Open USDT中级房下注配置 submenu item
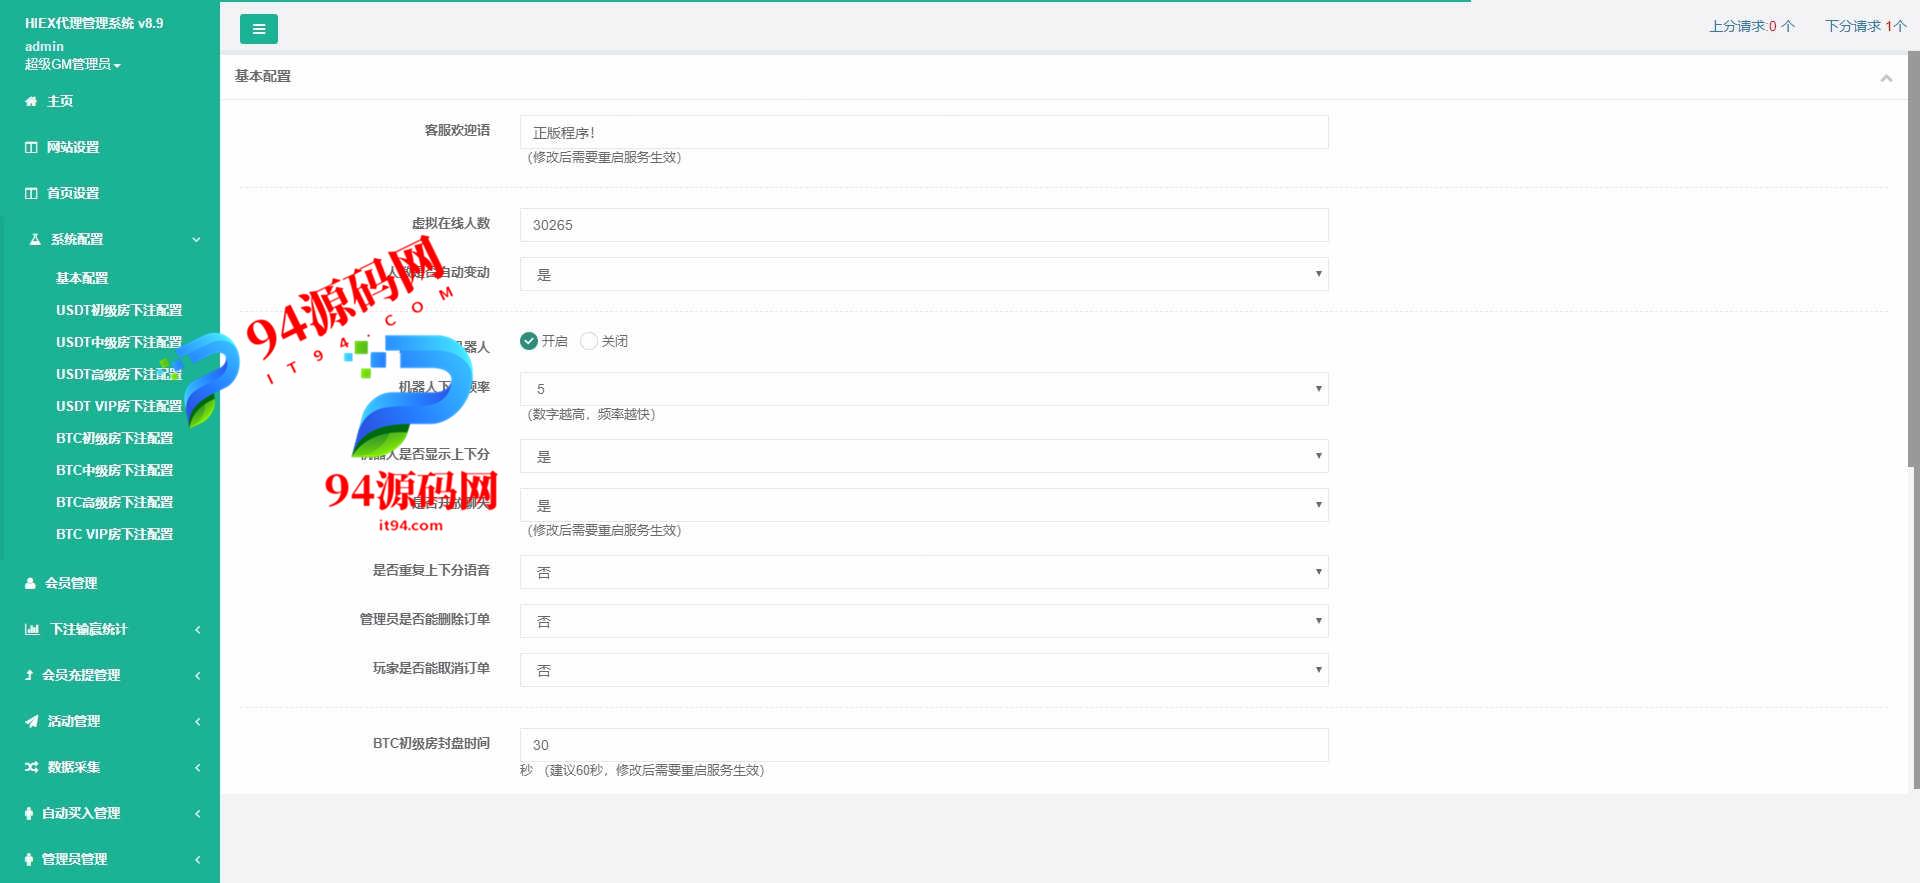Screen dimensions: 1920x883 pos(119,342)
